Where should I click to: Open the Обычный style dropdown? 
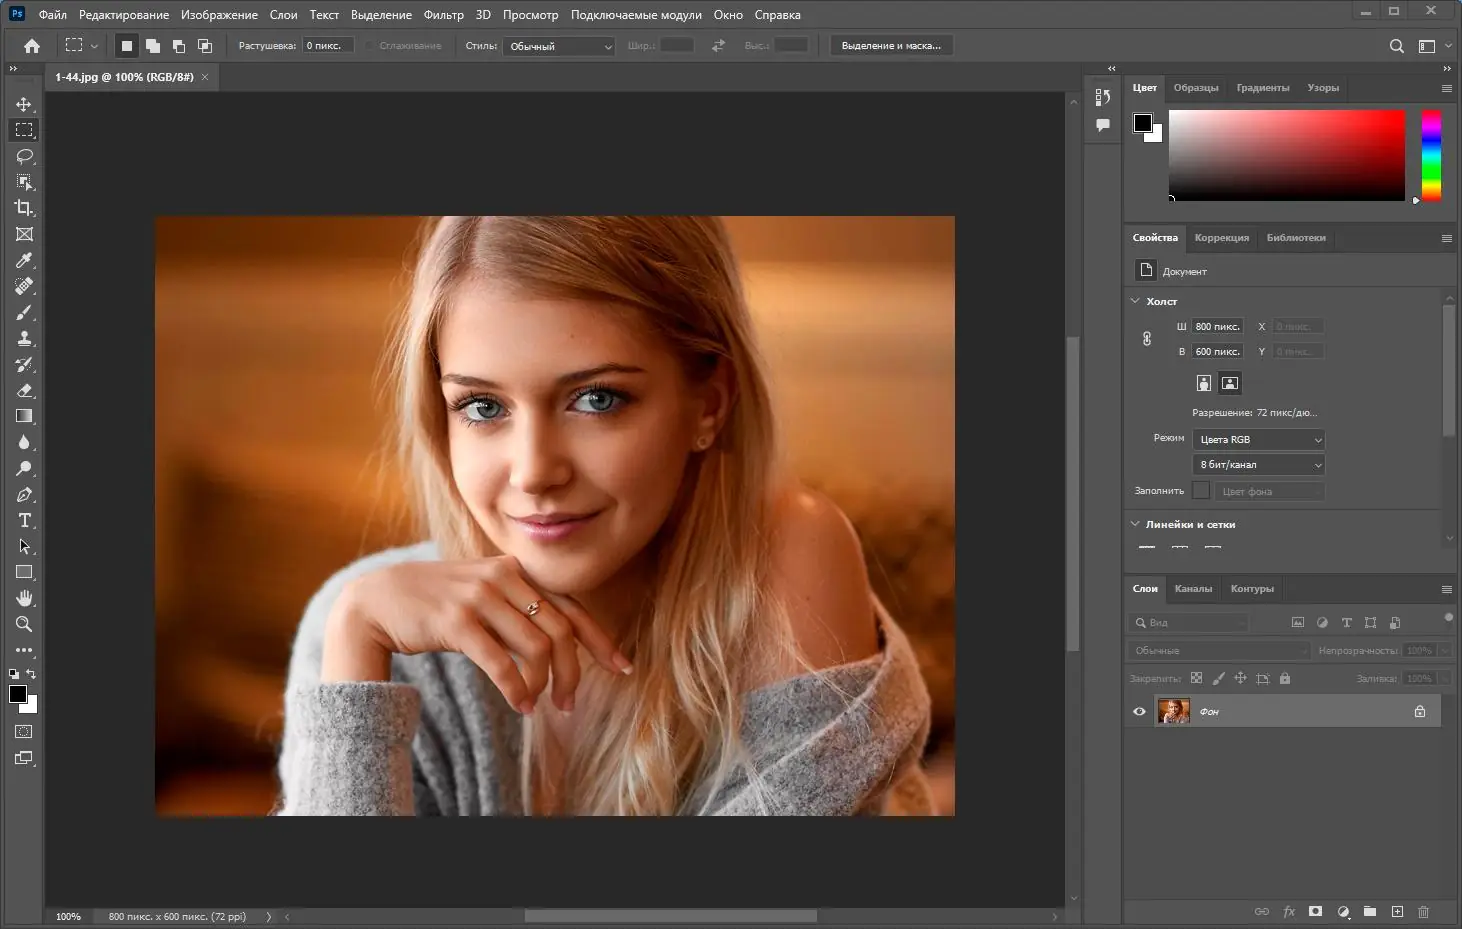558,46
